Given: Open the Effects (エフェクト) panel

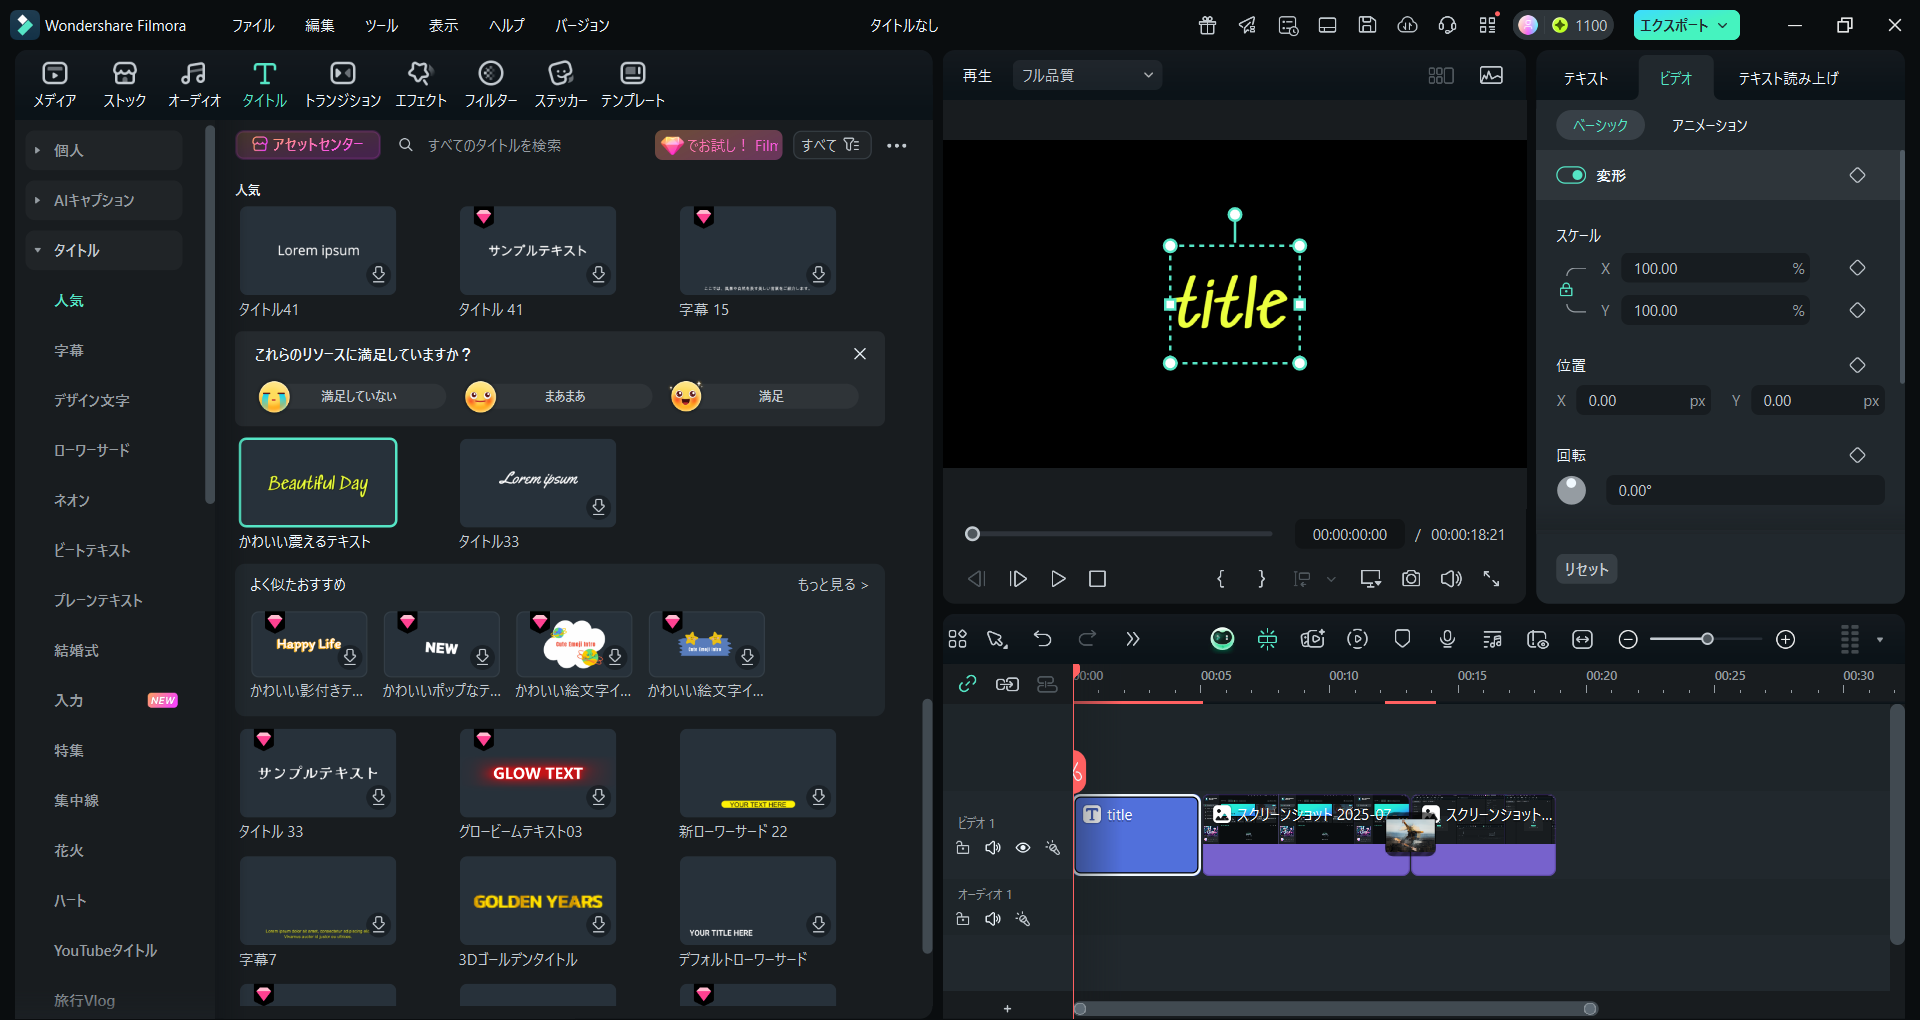Looking at the screenshot, I should (x=420, y=85).
